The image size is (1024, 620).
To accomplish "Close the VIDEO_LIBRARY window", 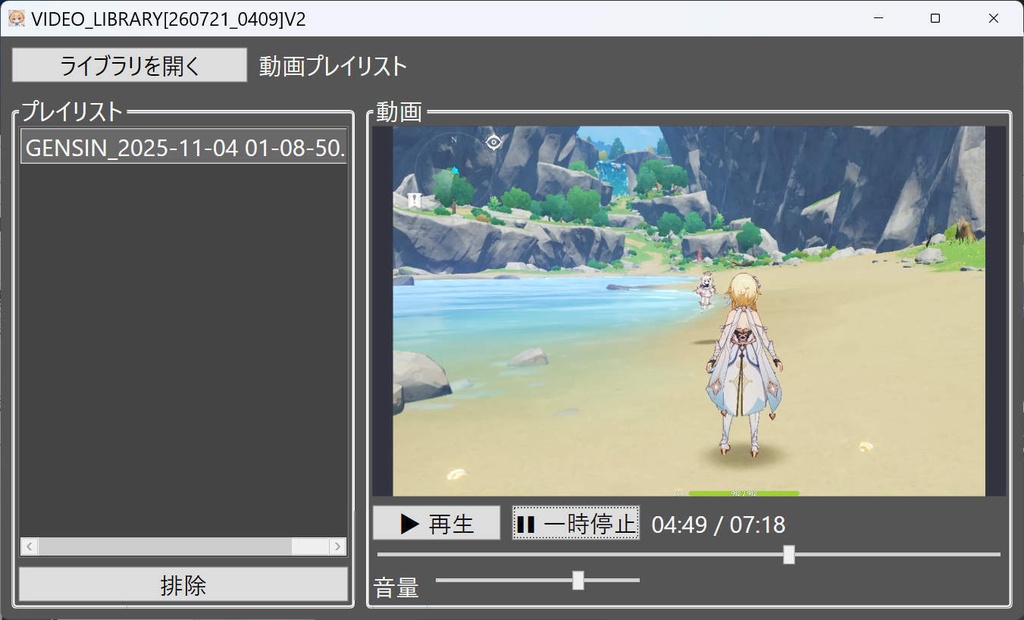I will 993,18.
